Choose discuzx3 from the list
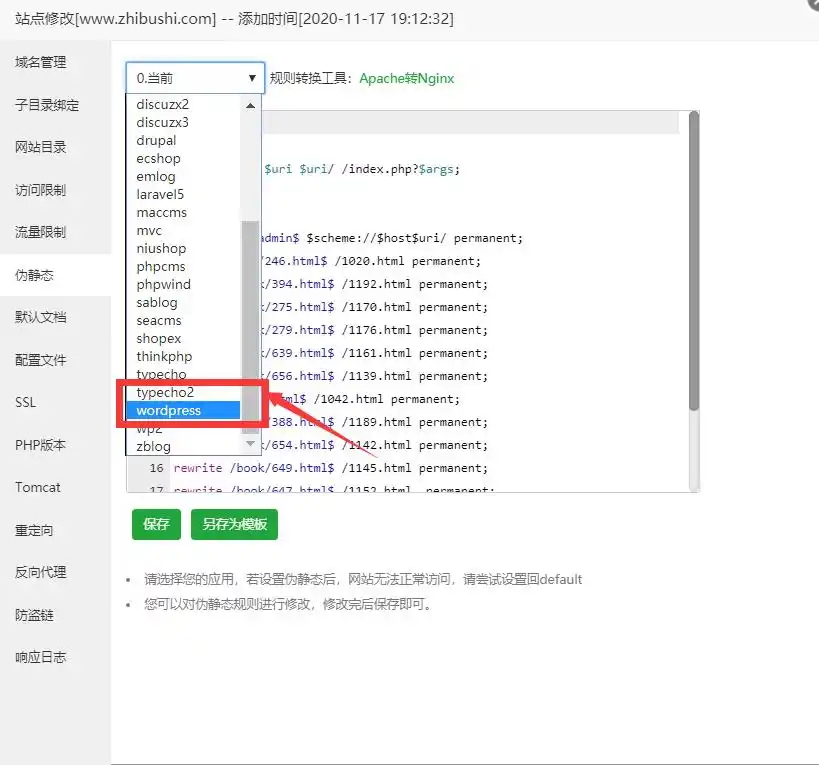 pos(162,123)
